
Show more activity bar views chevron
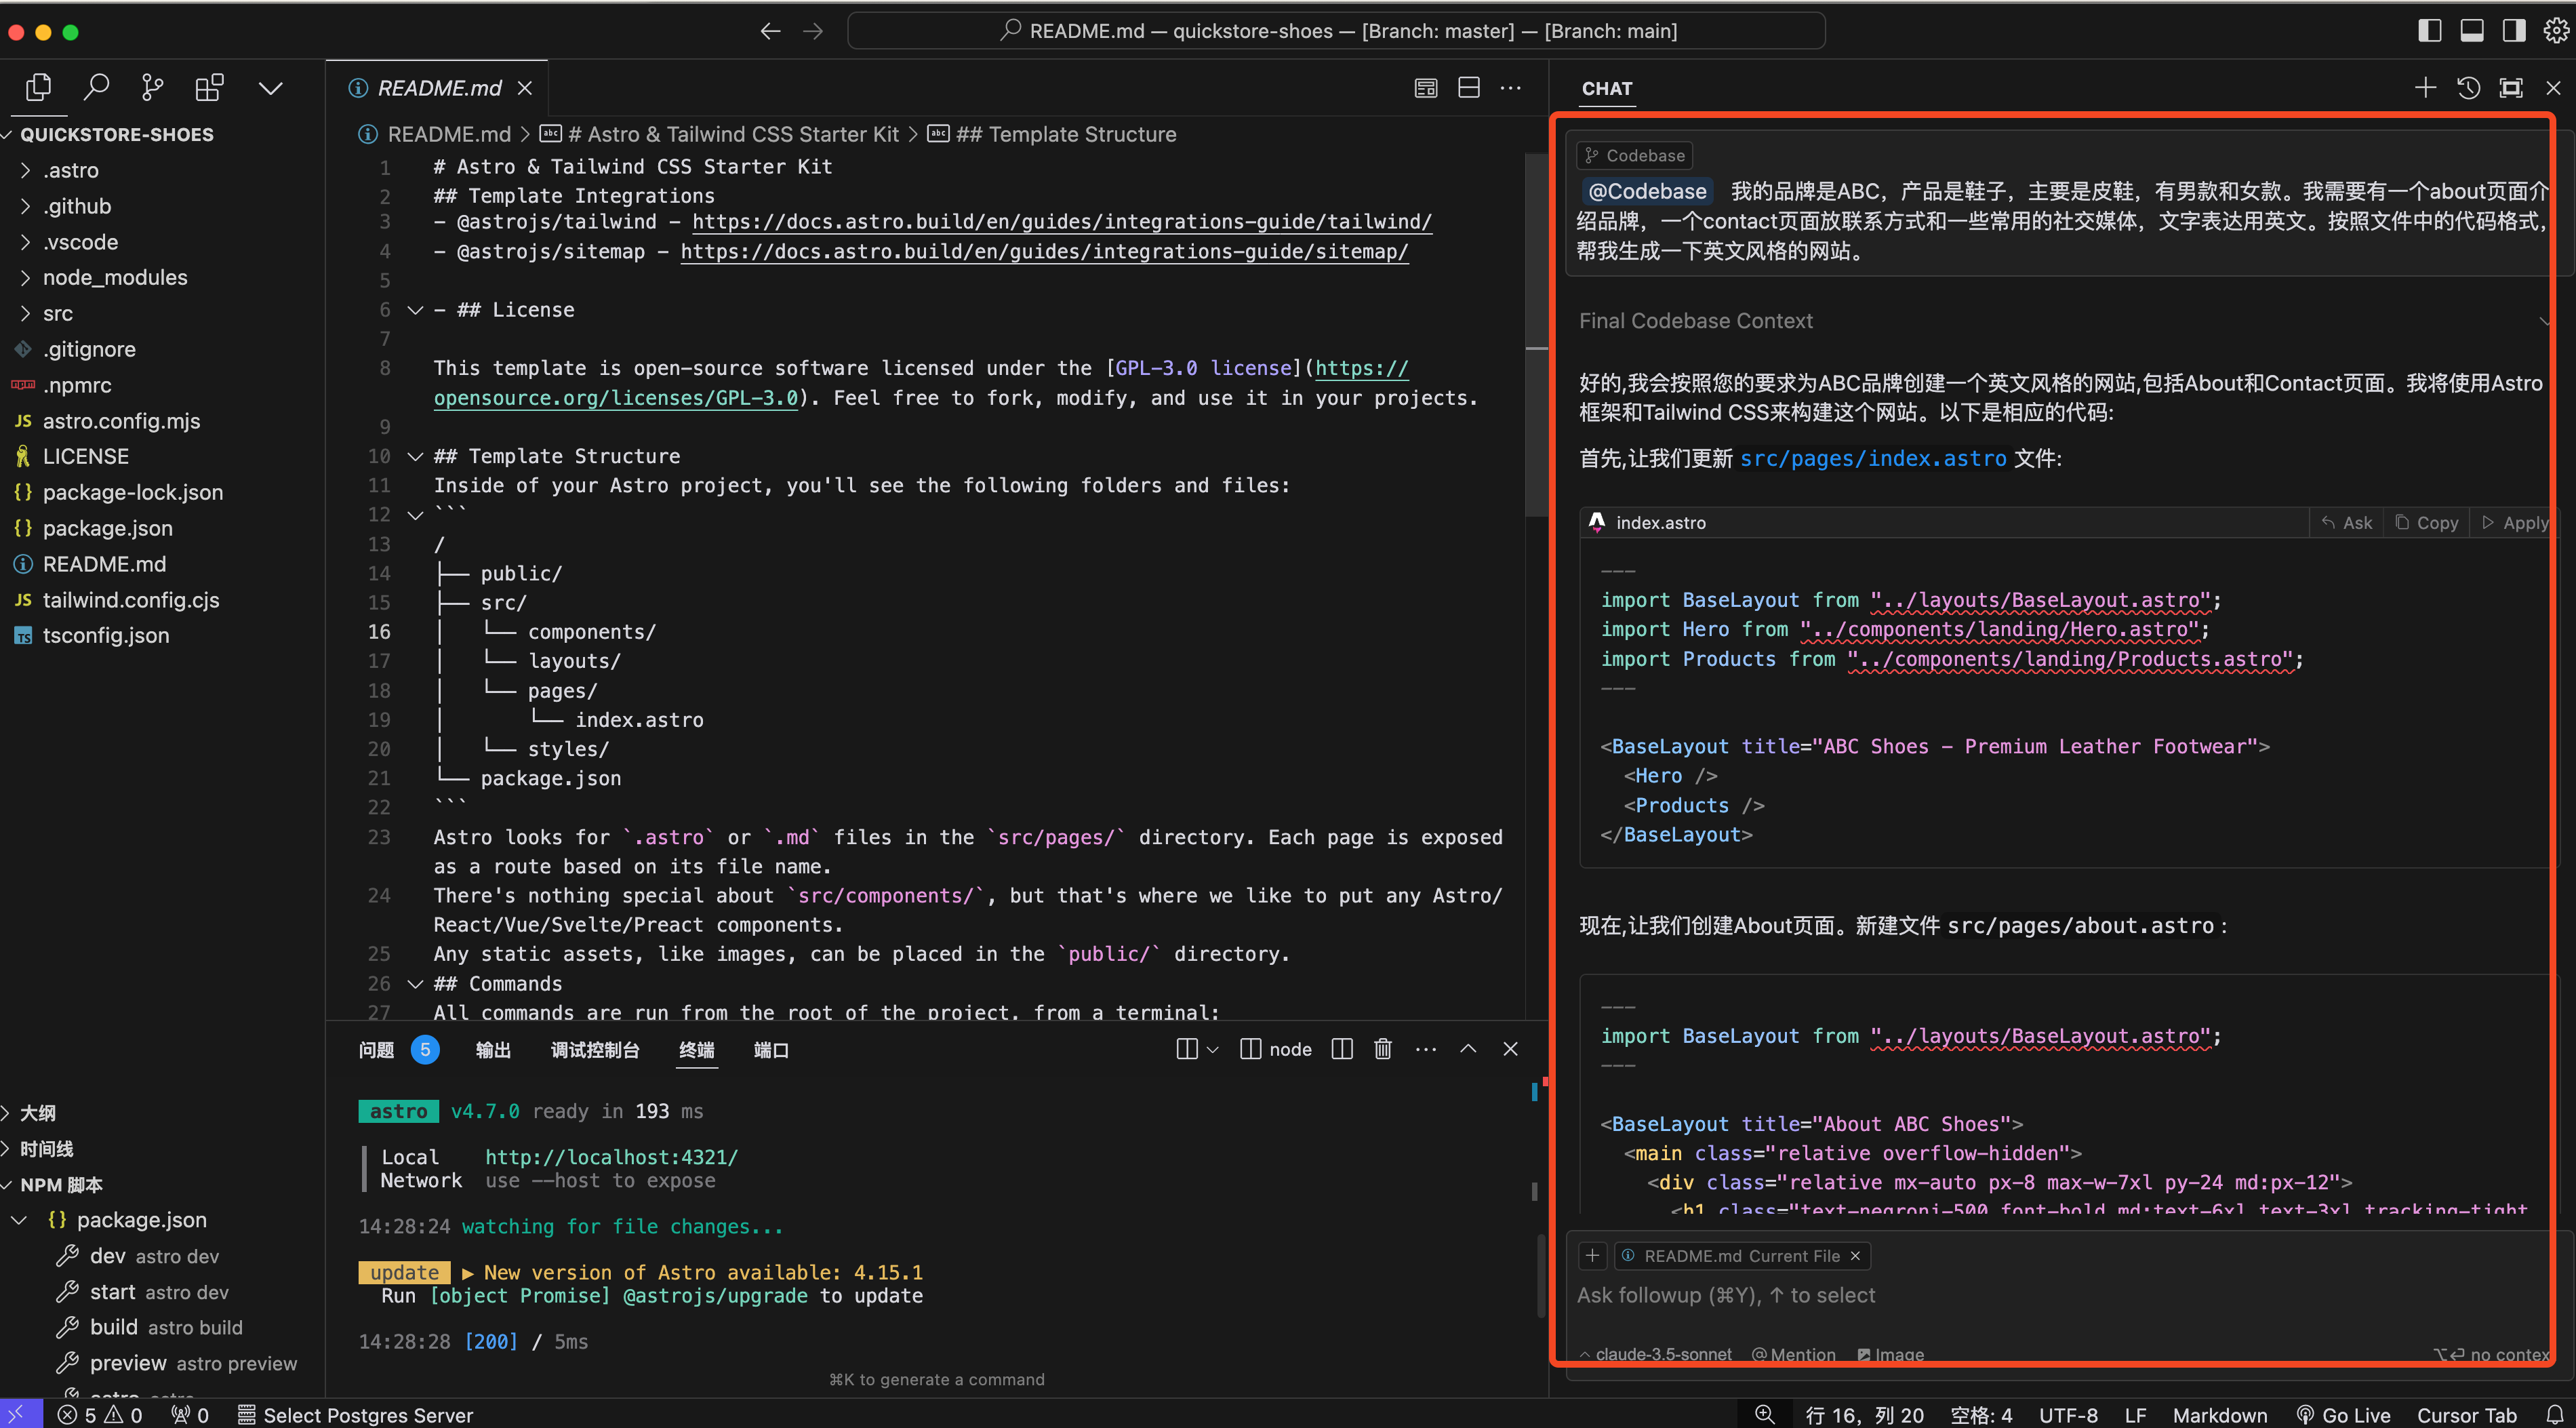pos(270,88)
